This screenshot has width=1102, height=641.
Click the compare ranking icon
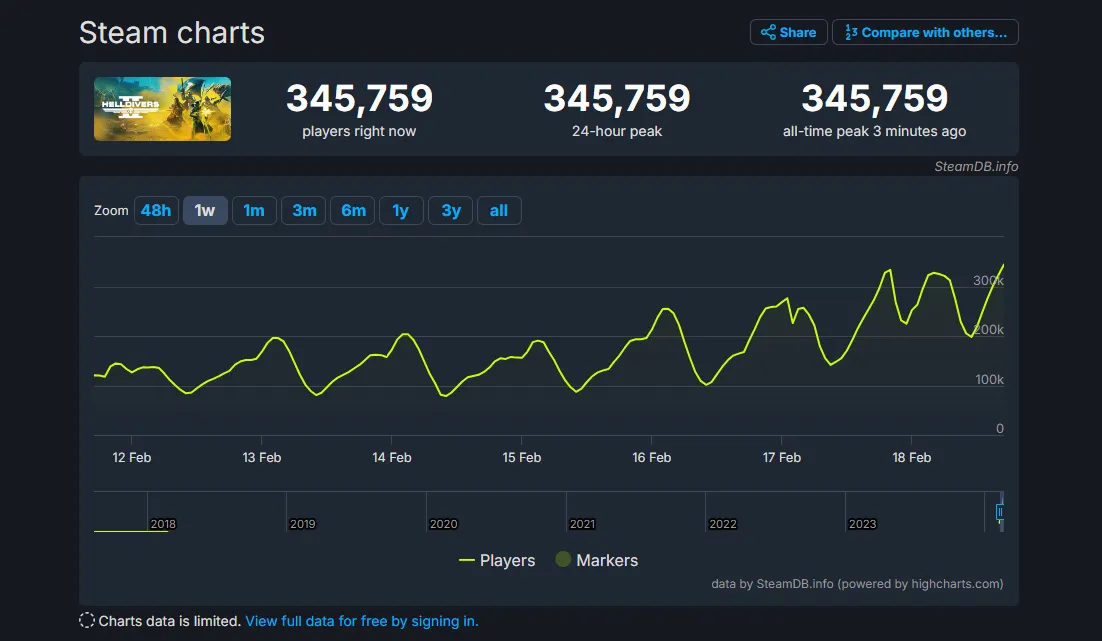click(x=850, y=32)
